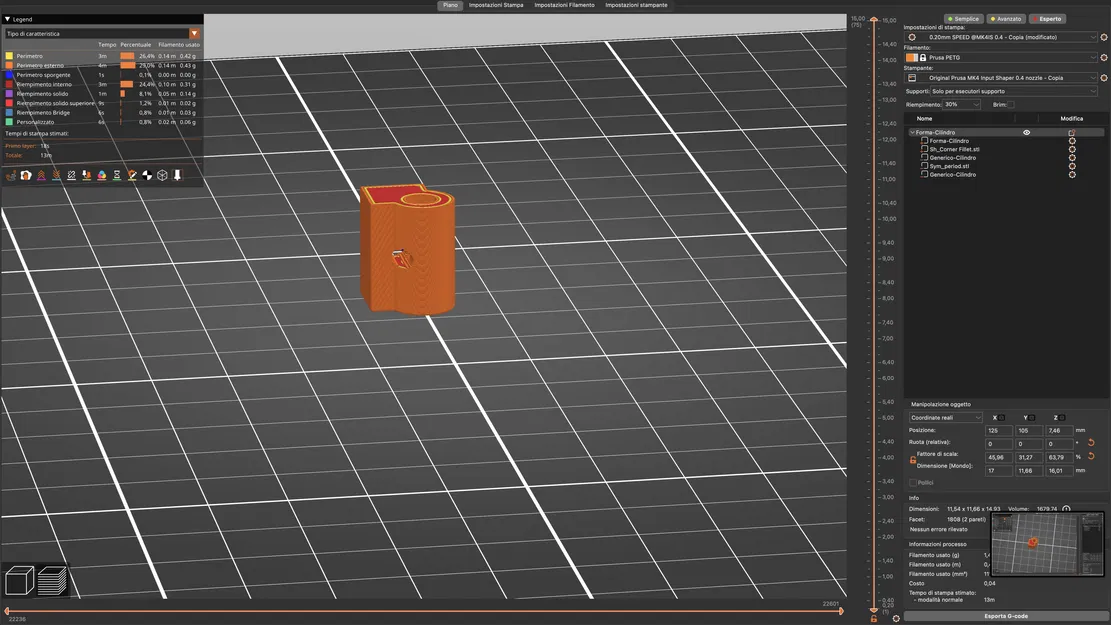The height and width of the screenshot is (625, 1111).
Task: Toggle custom G-code marker icon
Action: point(132,175)
